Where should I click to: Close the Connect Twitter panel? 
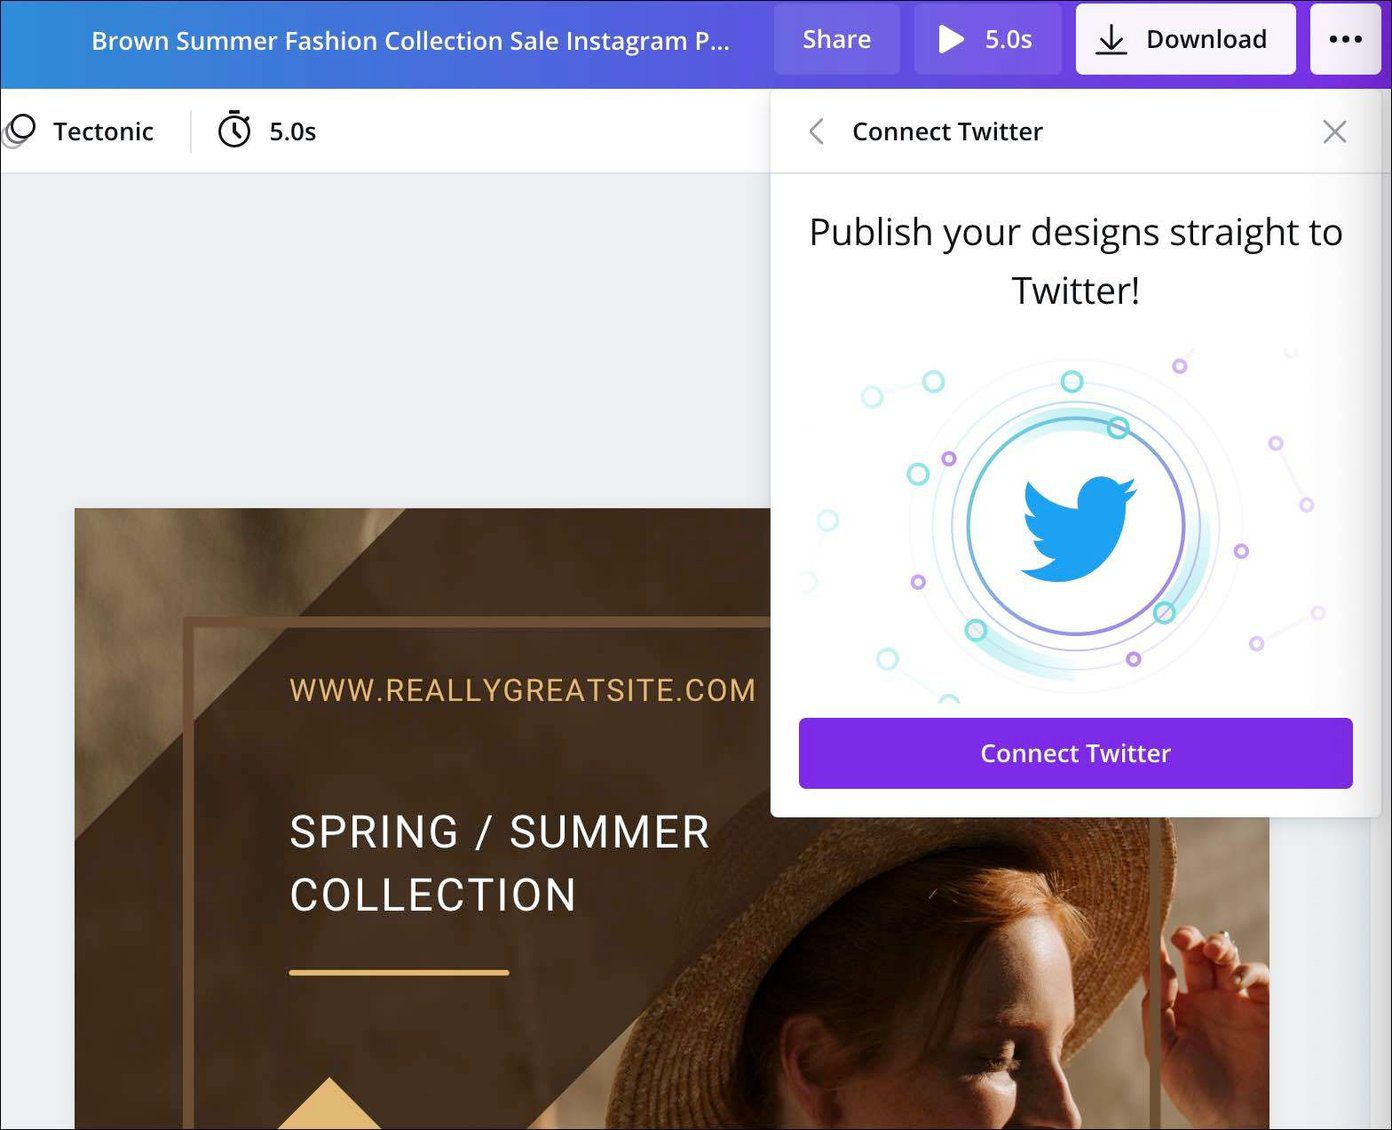(1334, 131)
